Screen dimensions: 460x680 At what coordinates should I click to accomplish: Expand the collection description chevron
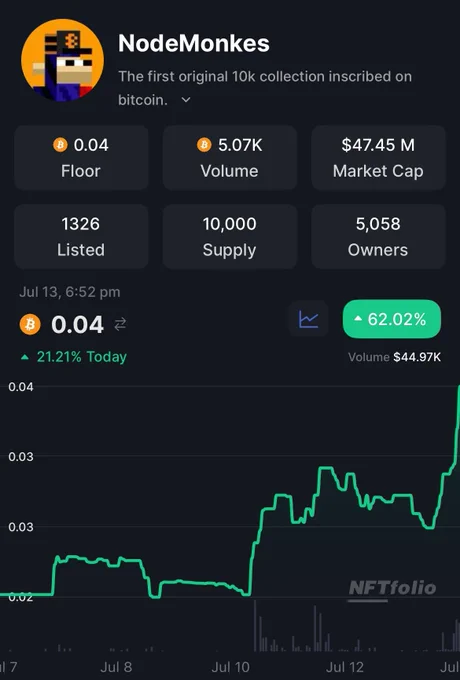186,100
